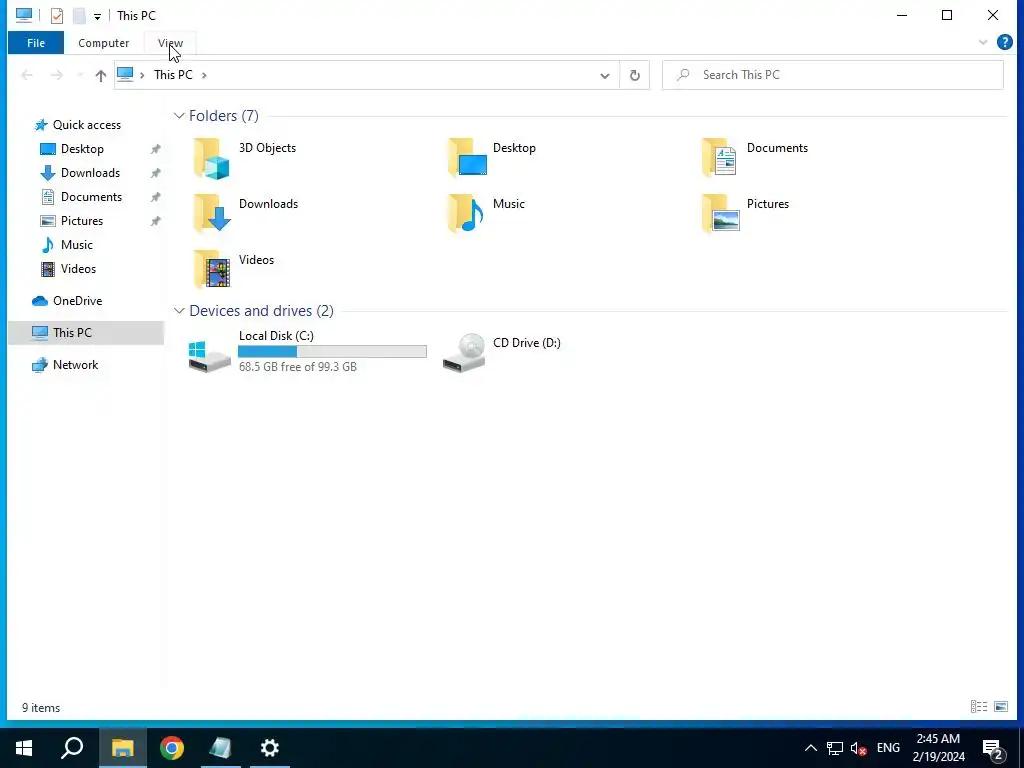
Task: Open Google Chrome from the taskbar
Action: tap(172, 748)
